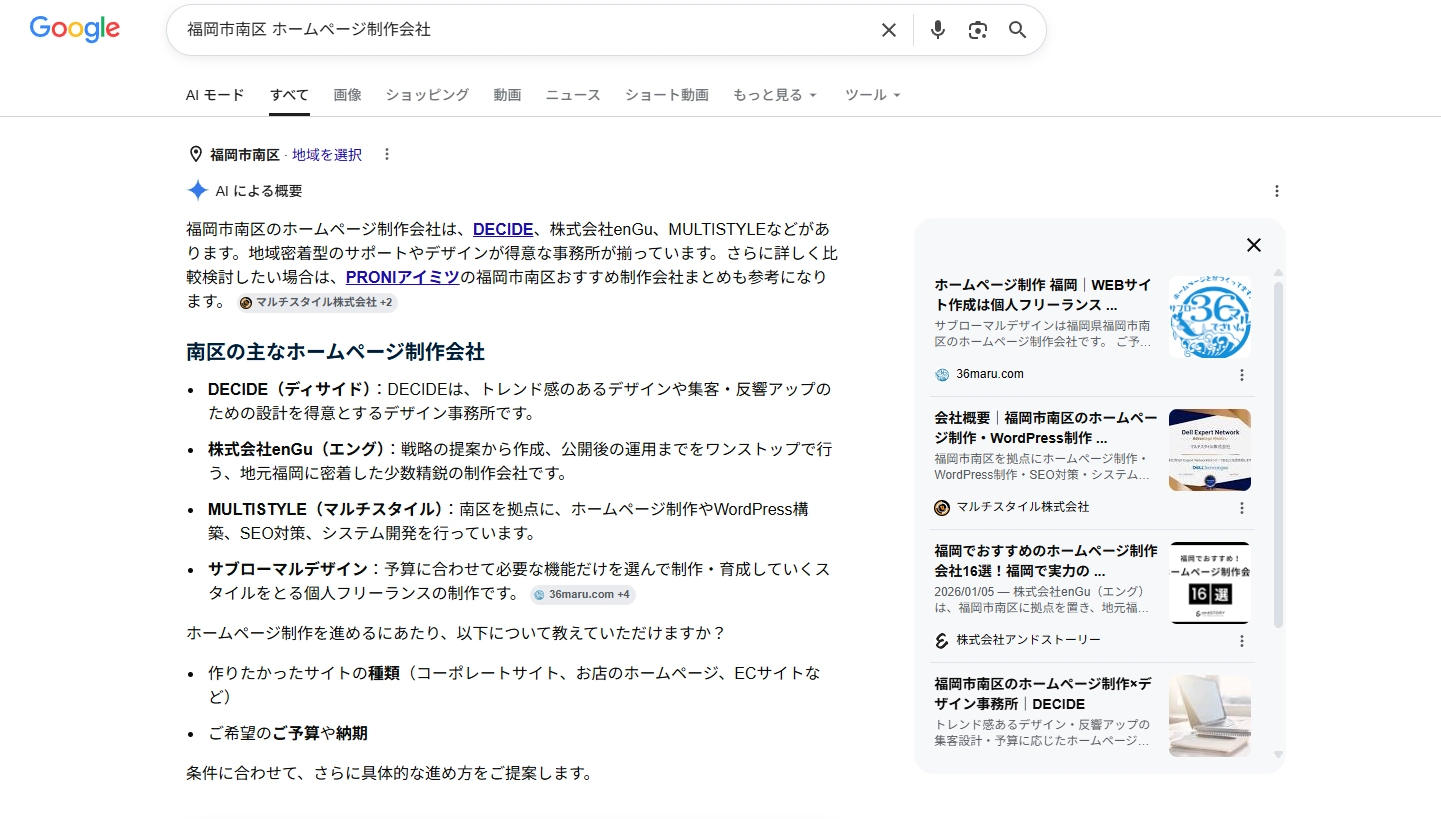
Task: Open three-dot menu for 株式会社アンドストーリー source
Action: click(1242, 640)
